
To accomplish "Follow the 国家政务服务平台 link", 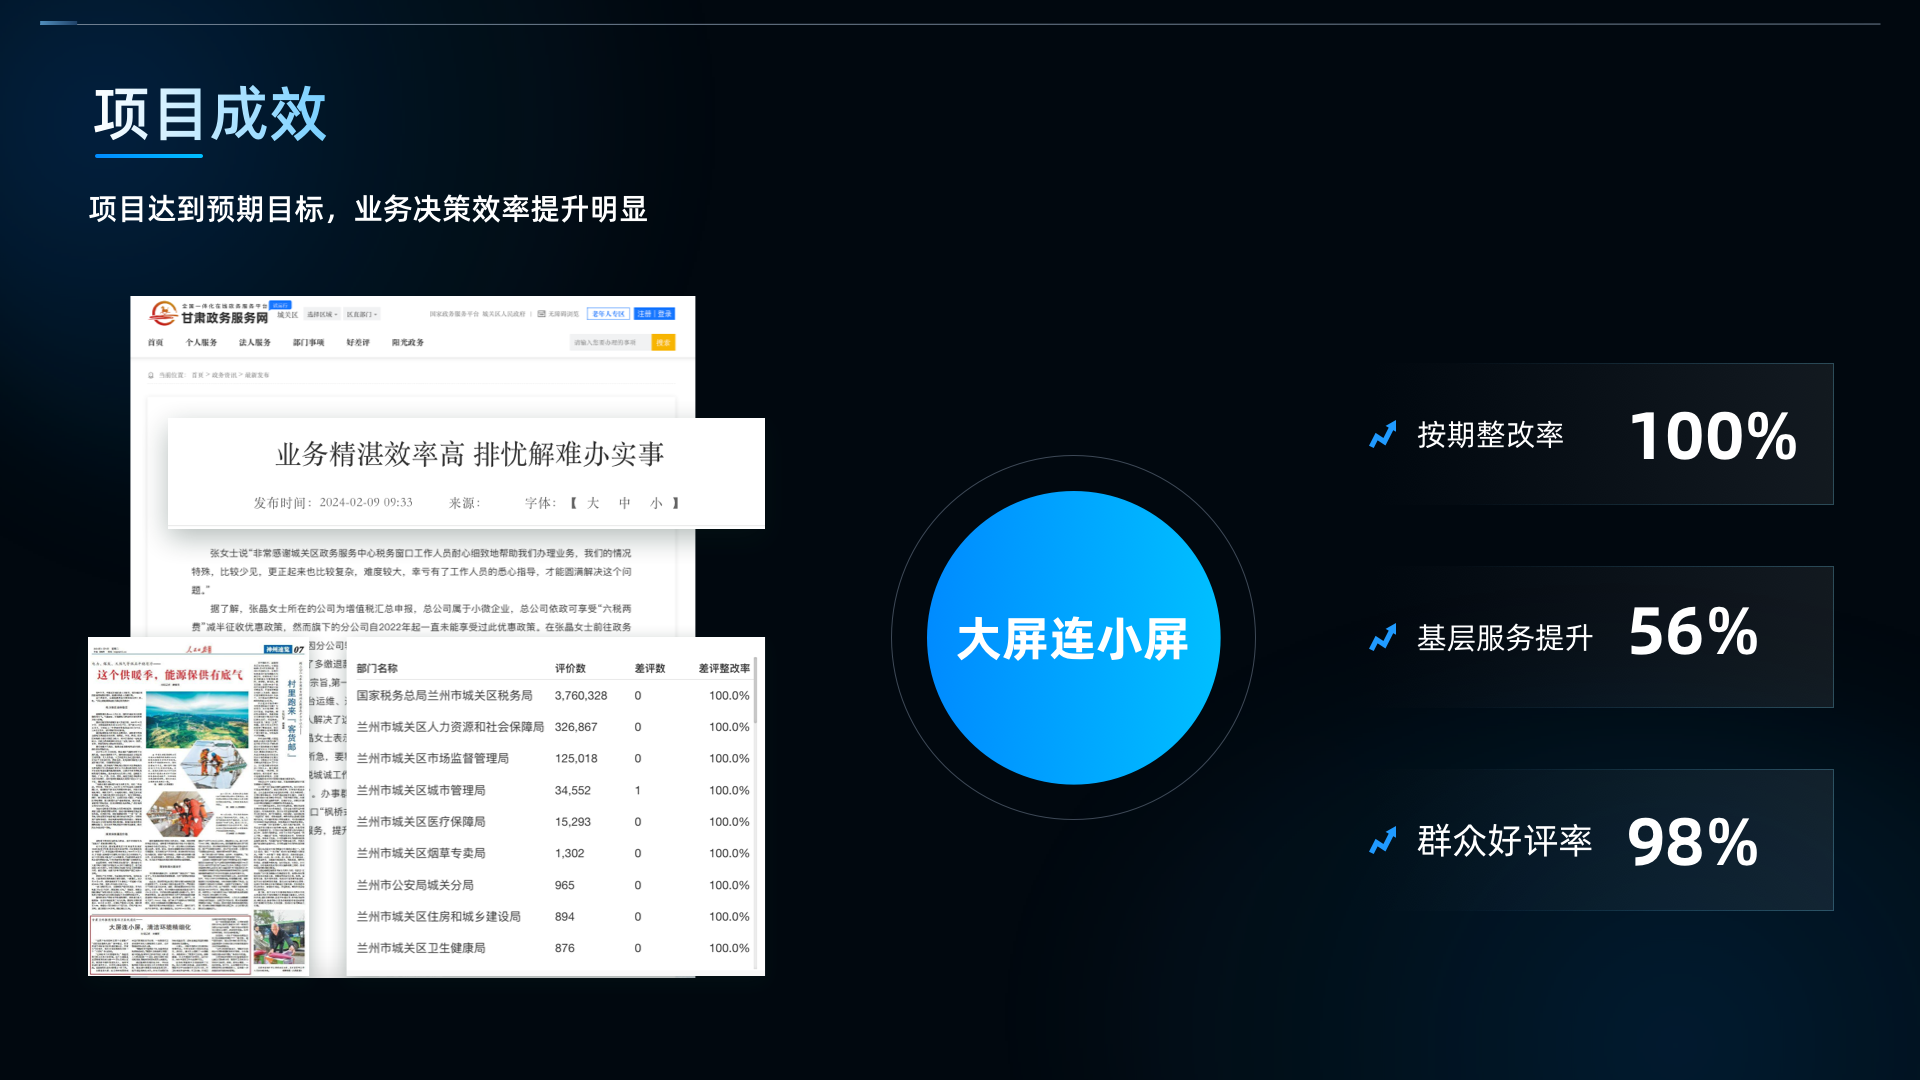I will point(452,313).
